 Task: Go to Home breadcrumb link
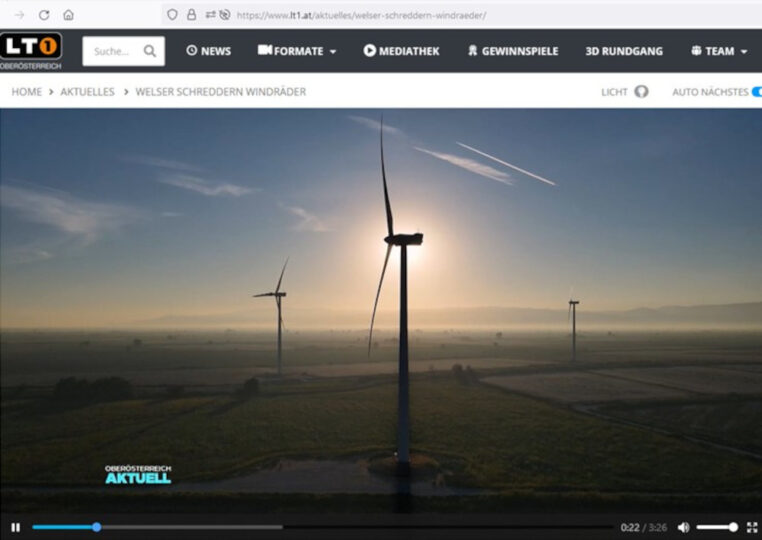(27, 92)
